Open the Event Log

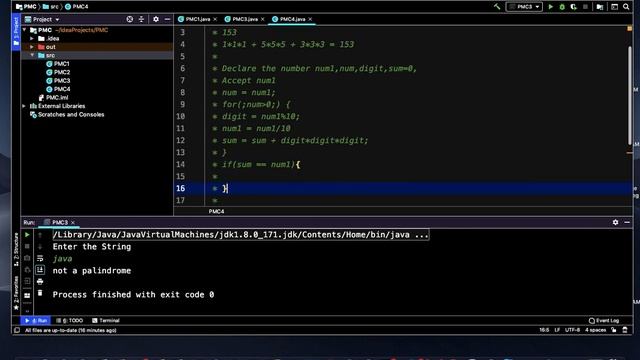tap(604, 321)
